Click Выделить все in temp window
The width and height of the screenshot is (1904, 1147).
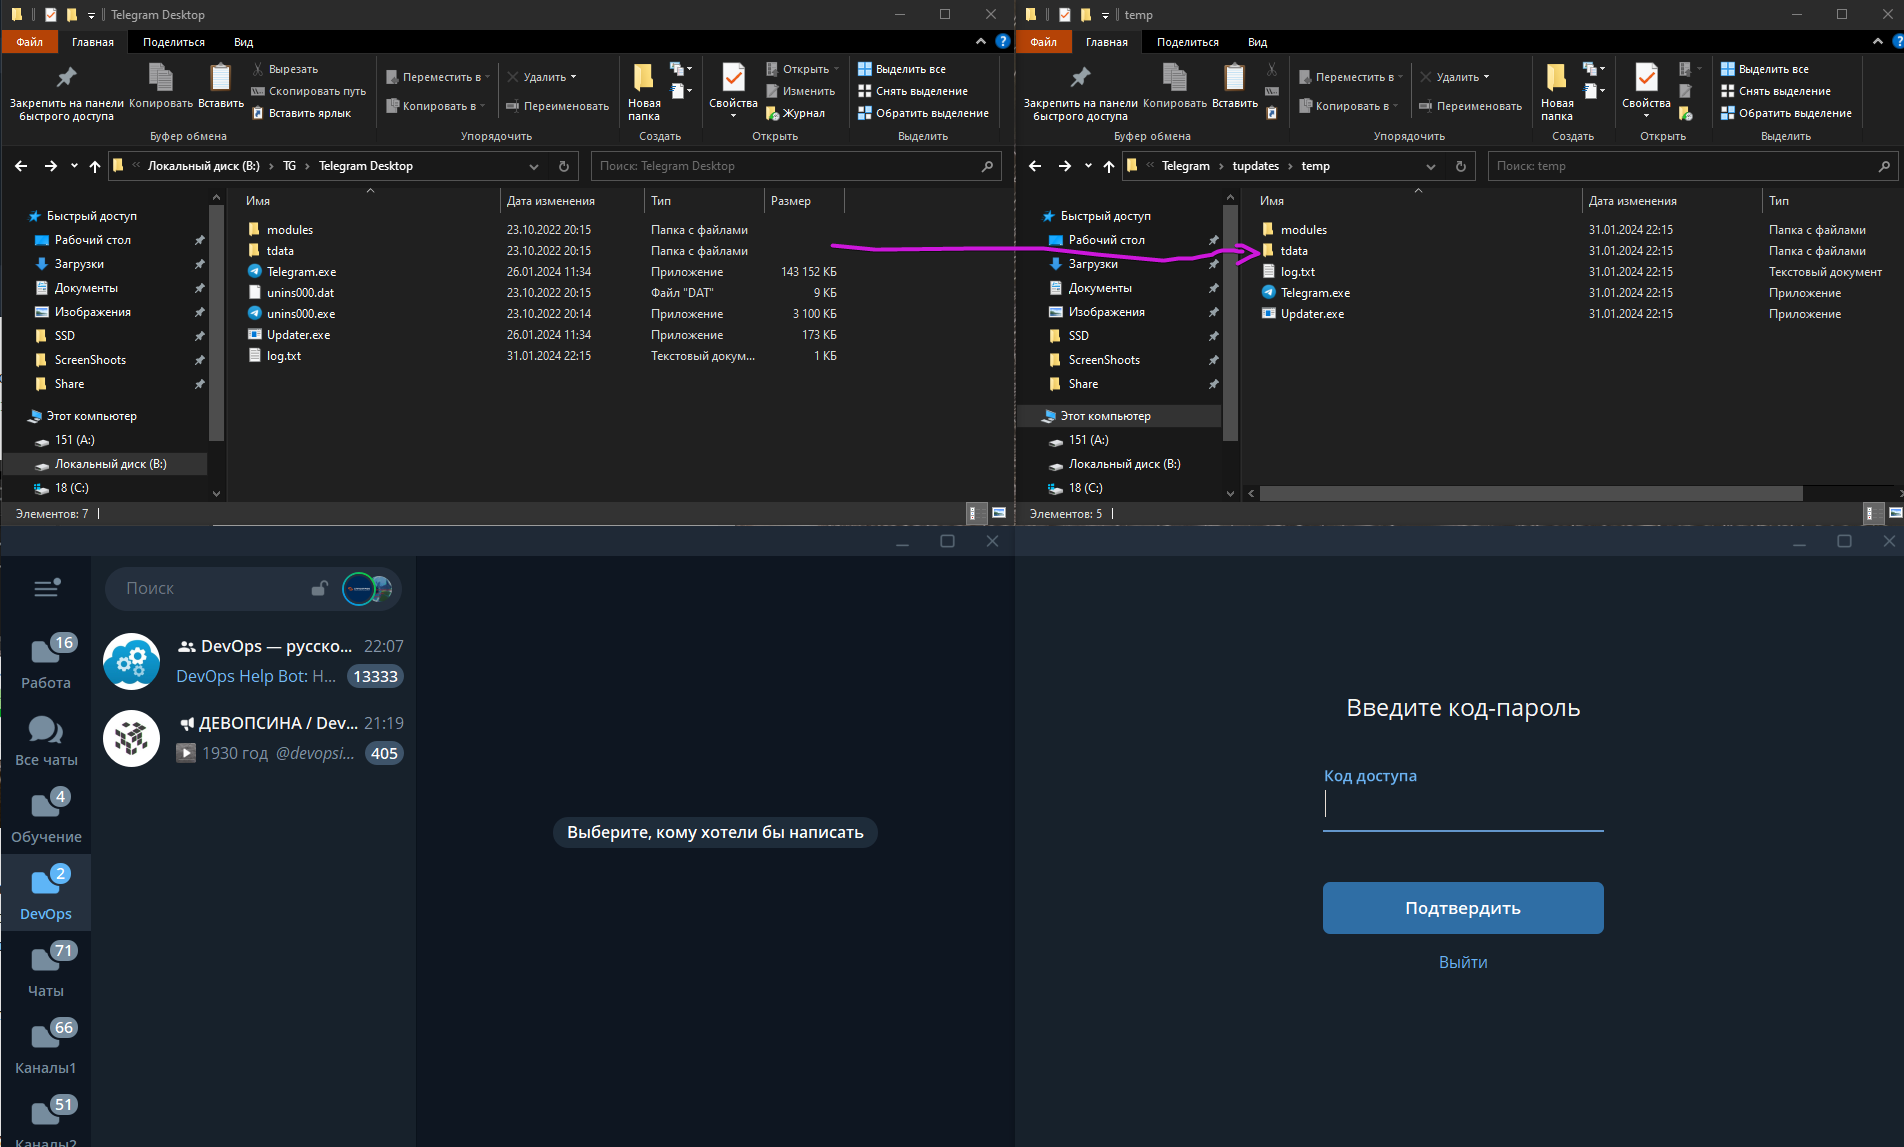click(1765, 69)
